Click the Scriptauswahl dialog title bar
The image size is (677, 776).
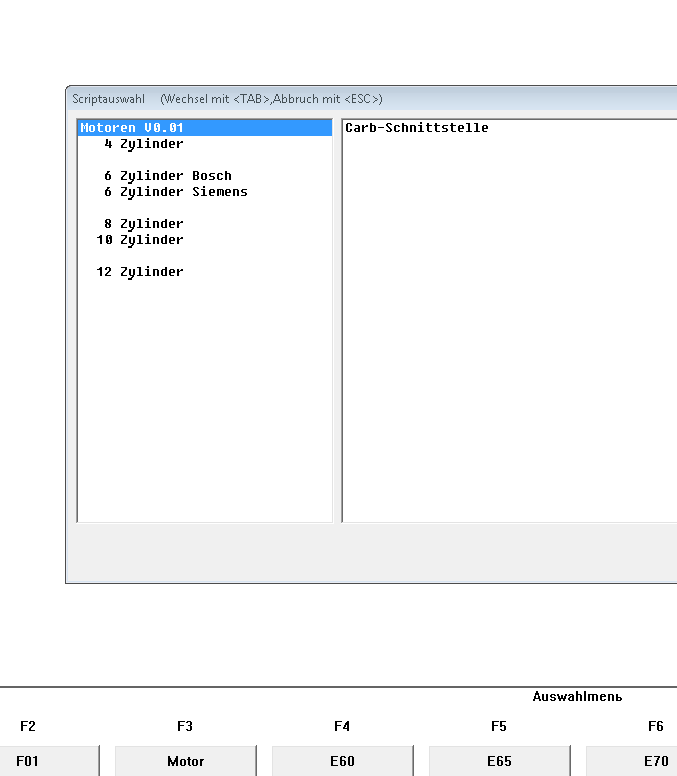click(372, 98)
